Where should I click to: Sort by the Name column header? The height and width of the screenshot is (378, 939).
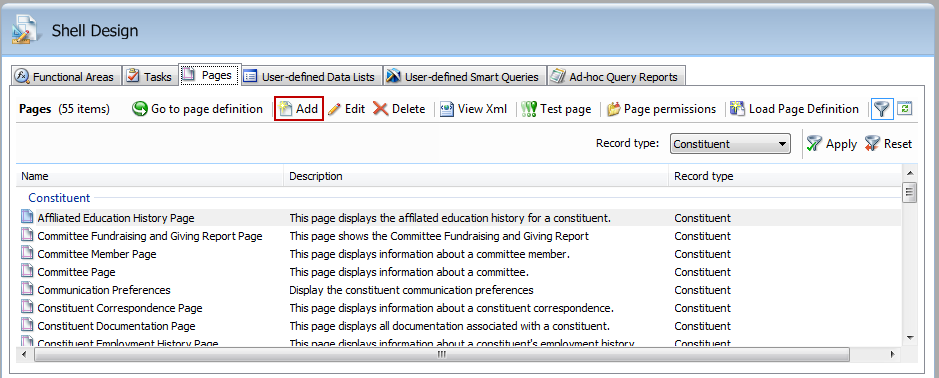click(x=150, y=176)
